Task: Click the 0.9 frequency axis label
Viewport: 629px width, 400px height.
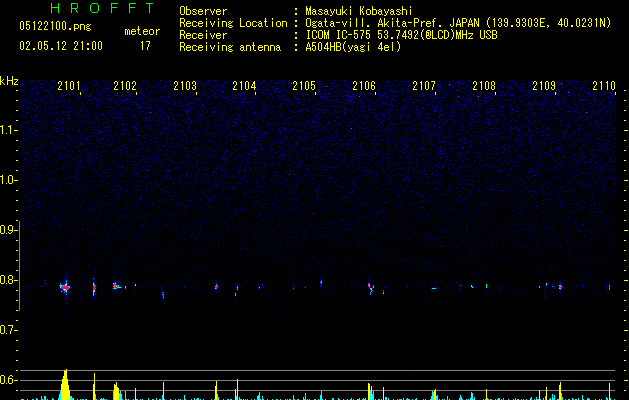Action: pos(9,230)
